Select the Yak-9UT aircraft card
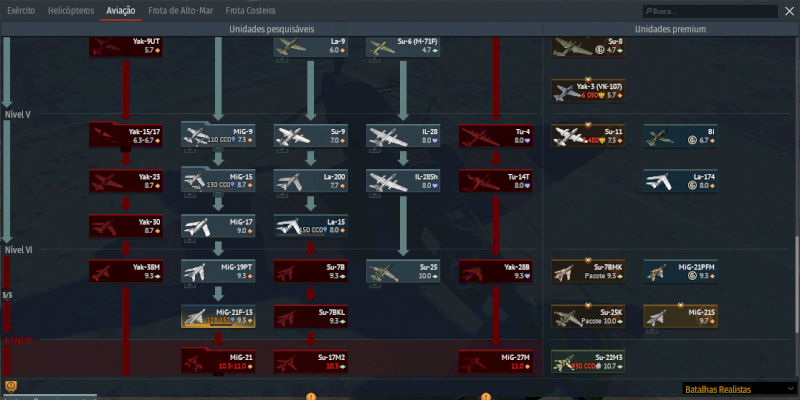Screen dimensions: 800x400 pos(126,46)
